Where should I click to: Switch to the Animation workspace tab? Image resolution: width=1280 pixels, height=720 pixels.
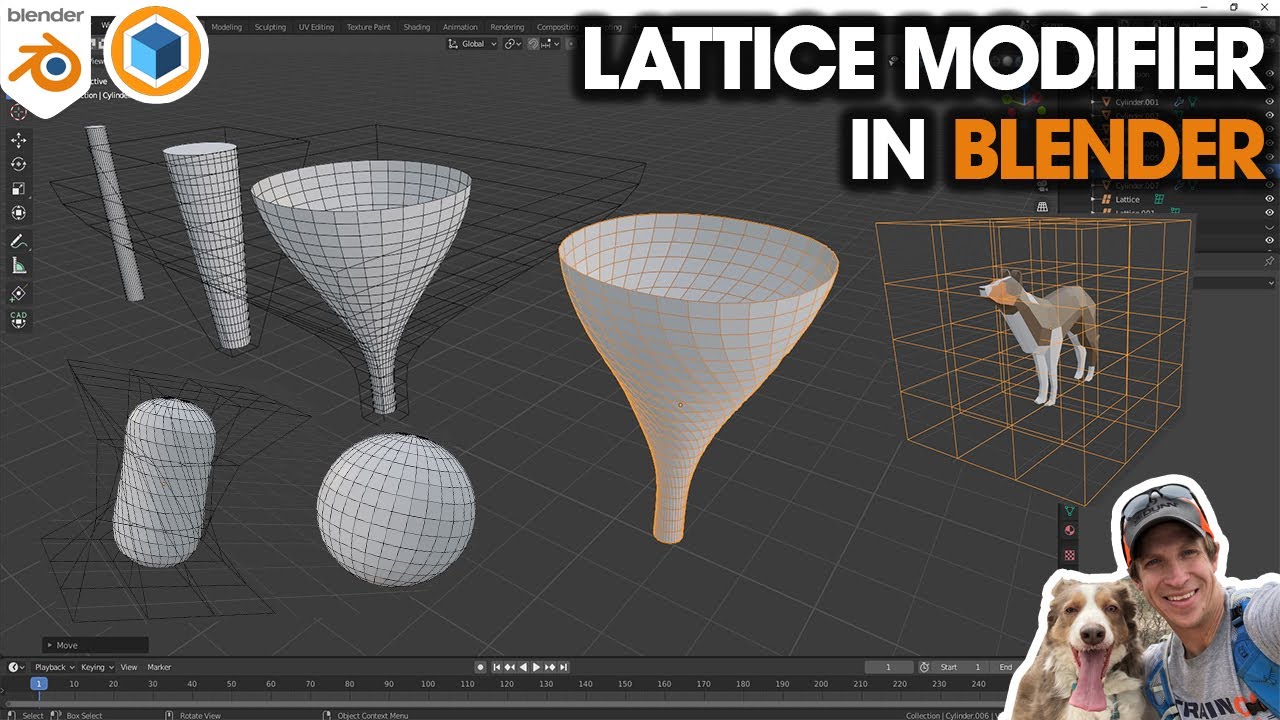[460, 27]
